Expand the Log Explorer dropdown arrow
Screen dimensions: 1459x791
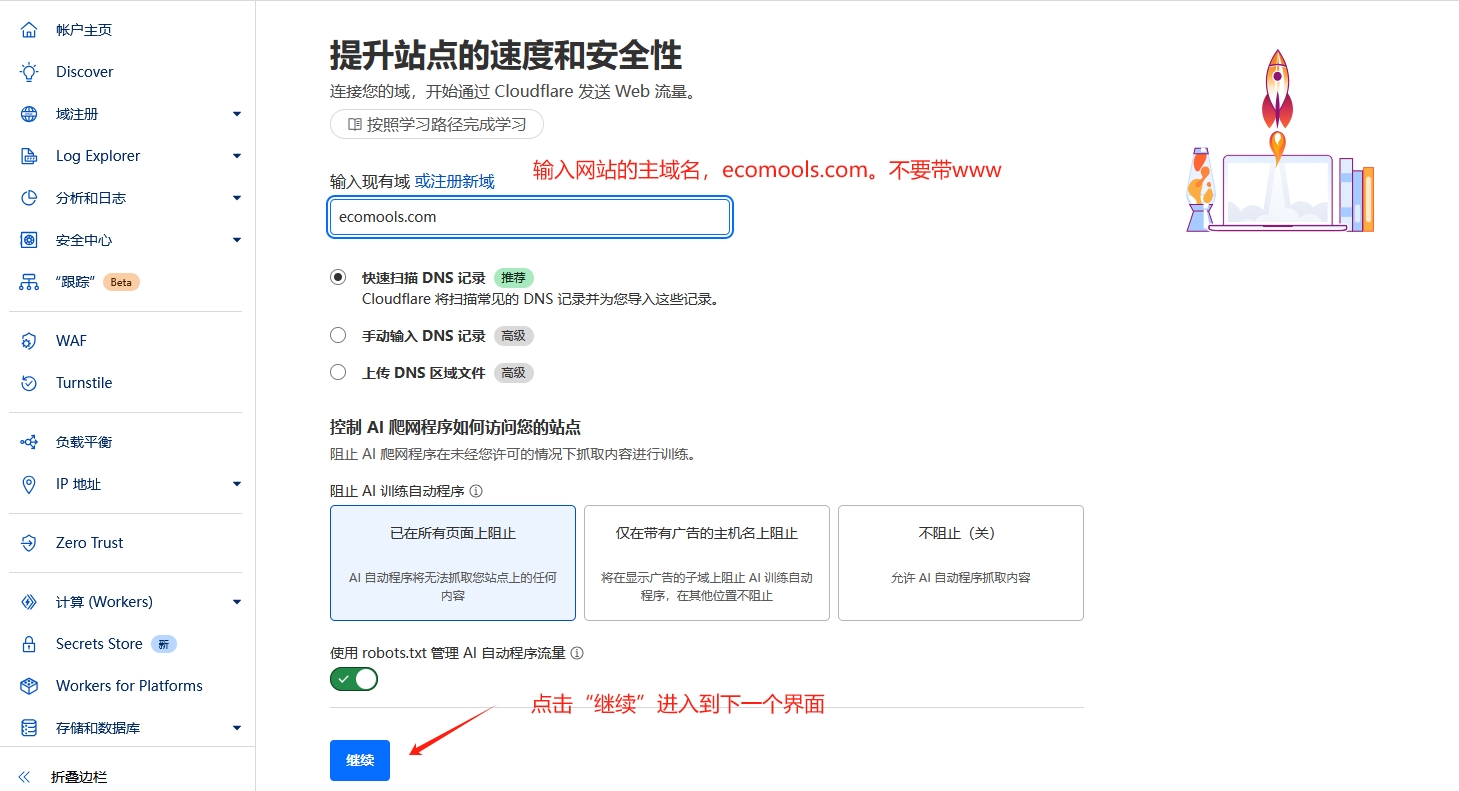click(237, 156)
